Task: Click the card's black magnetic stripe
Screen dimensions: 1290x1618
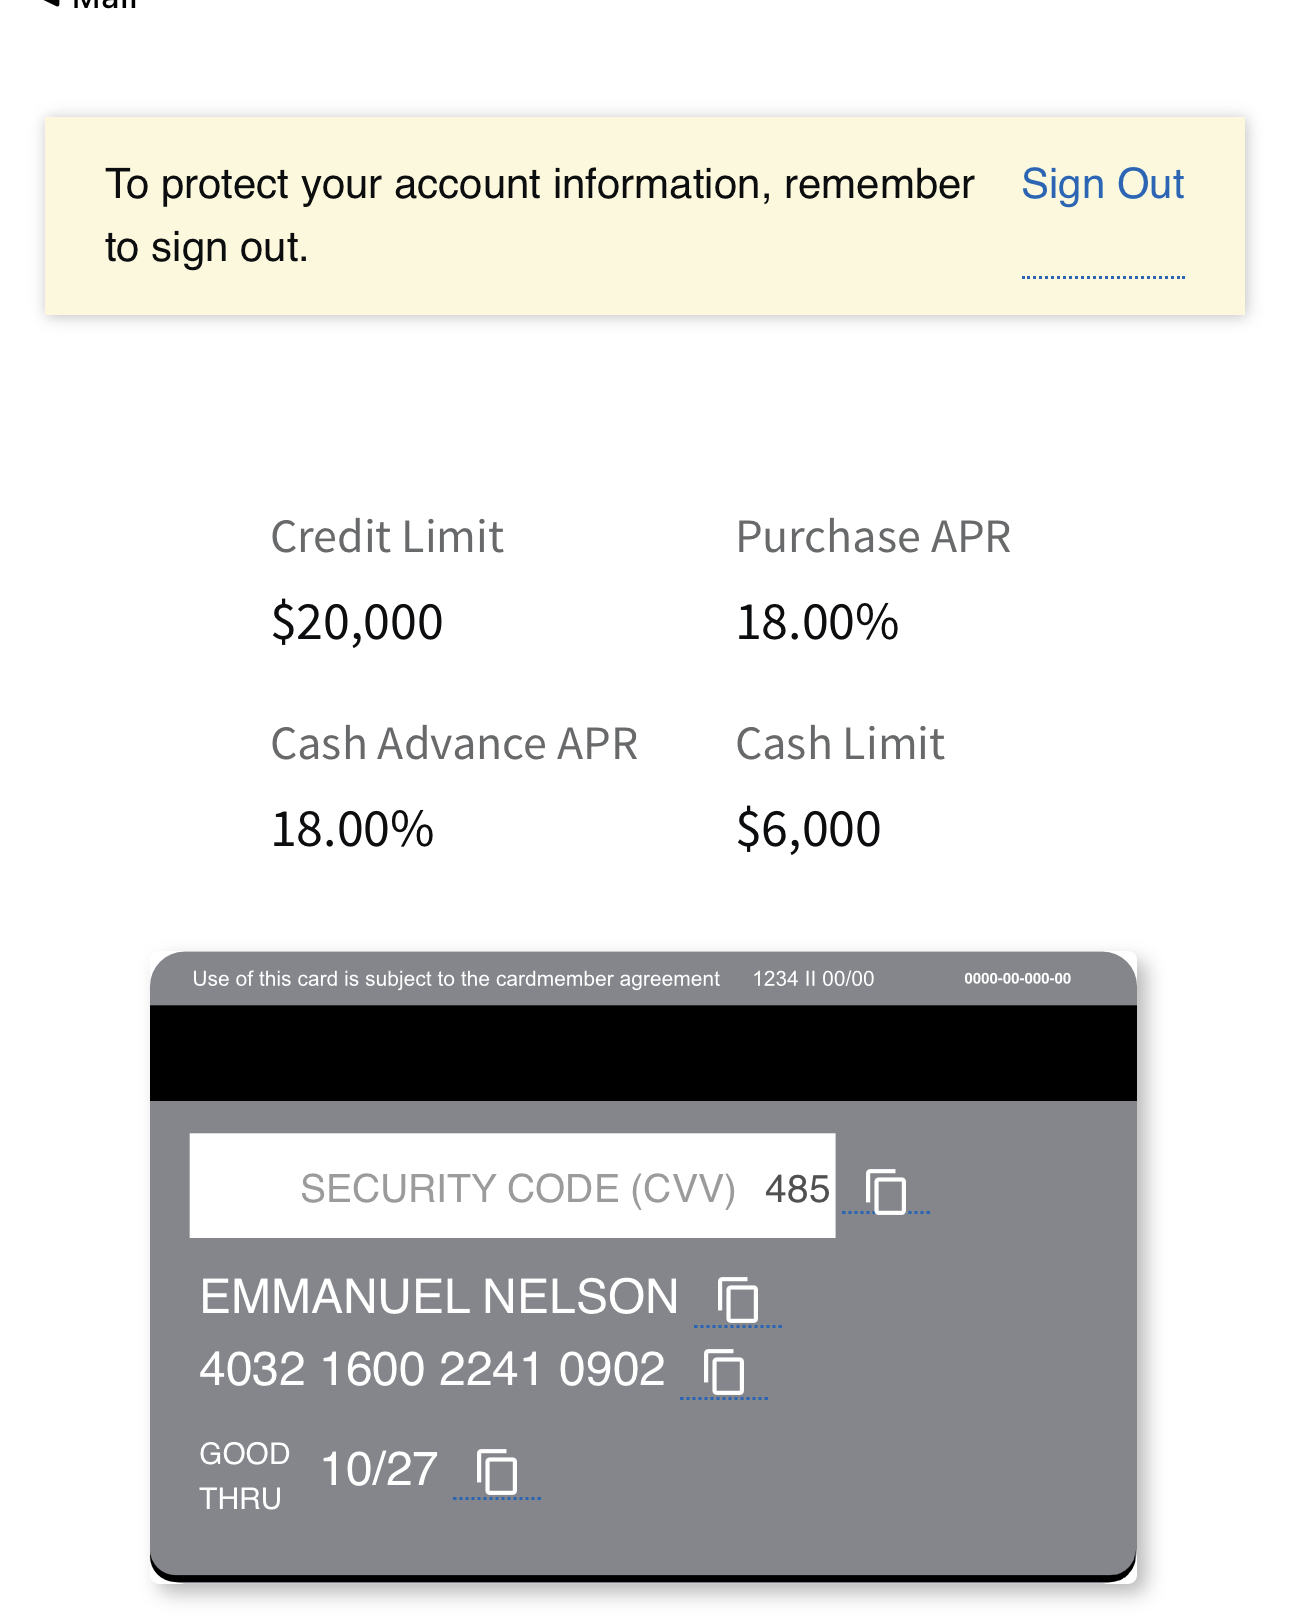Action: pos(643,1052)
